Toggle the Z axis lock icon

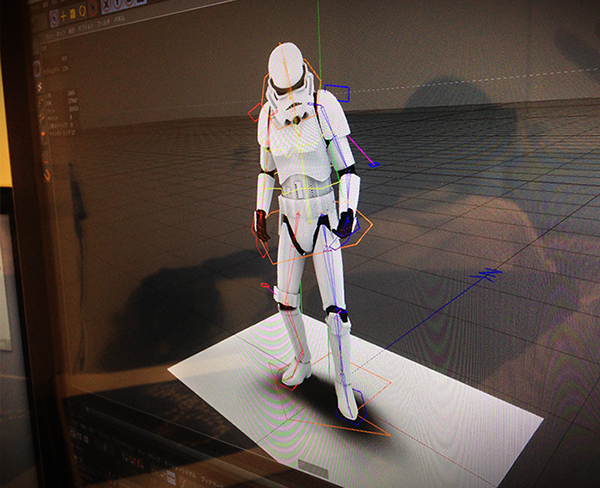point(129,2)
